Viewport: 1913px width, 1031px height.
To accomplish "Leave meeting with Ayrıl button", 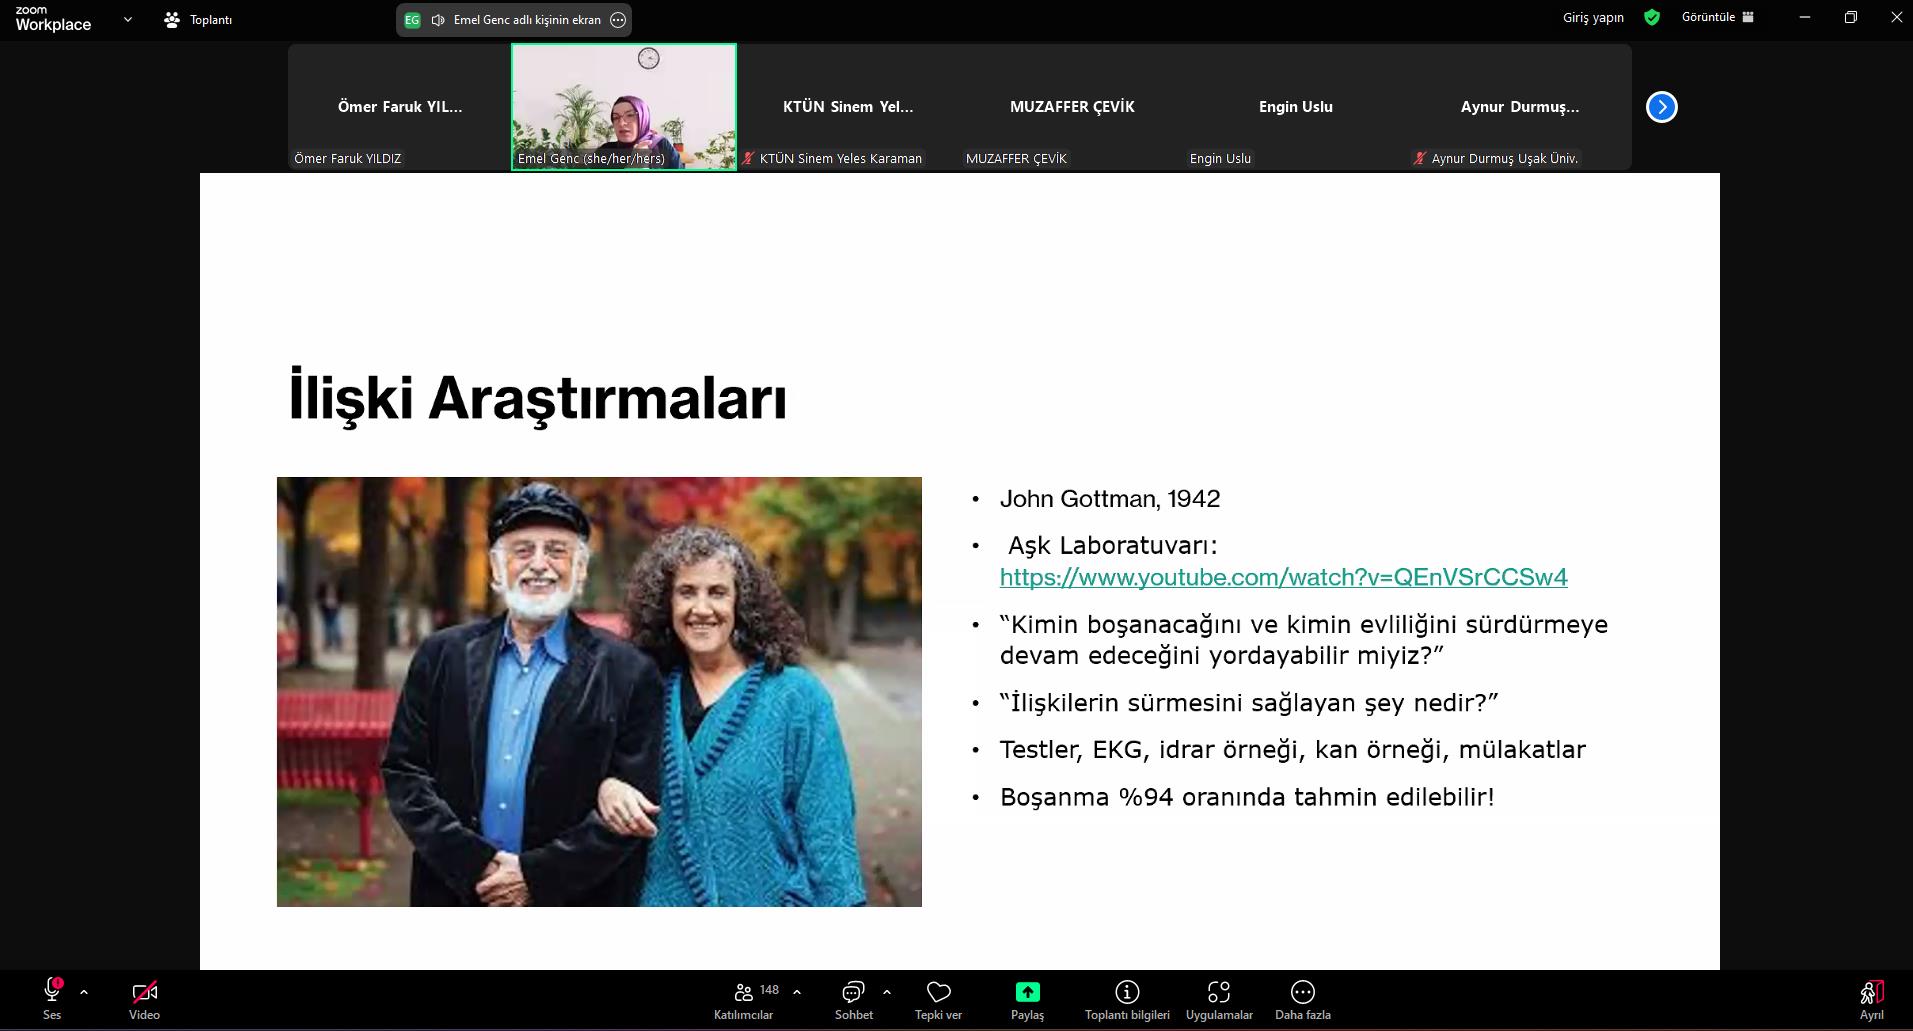I will click(1871, 999).
